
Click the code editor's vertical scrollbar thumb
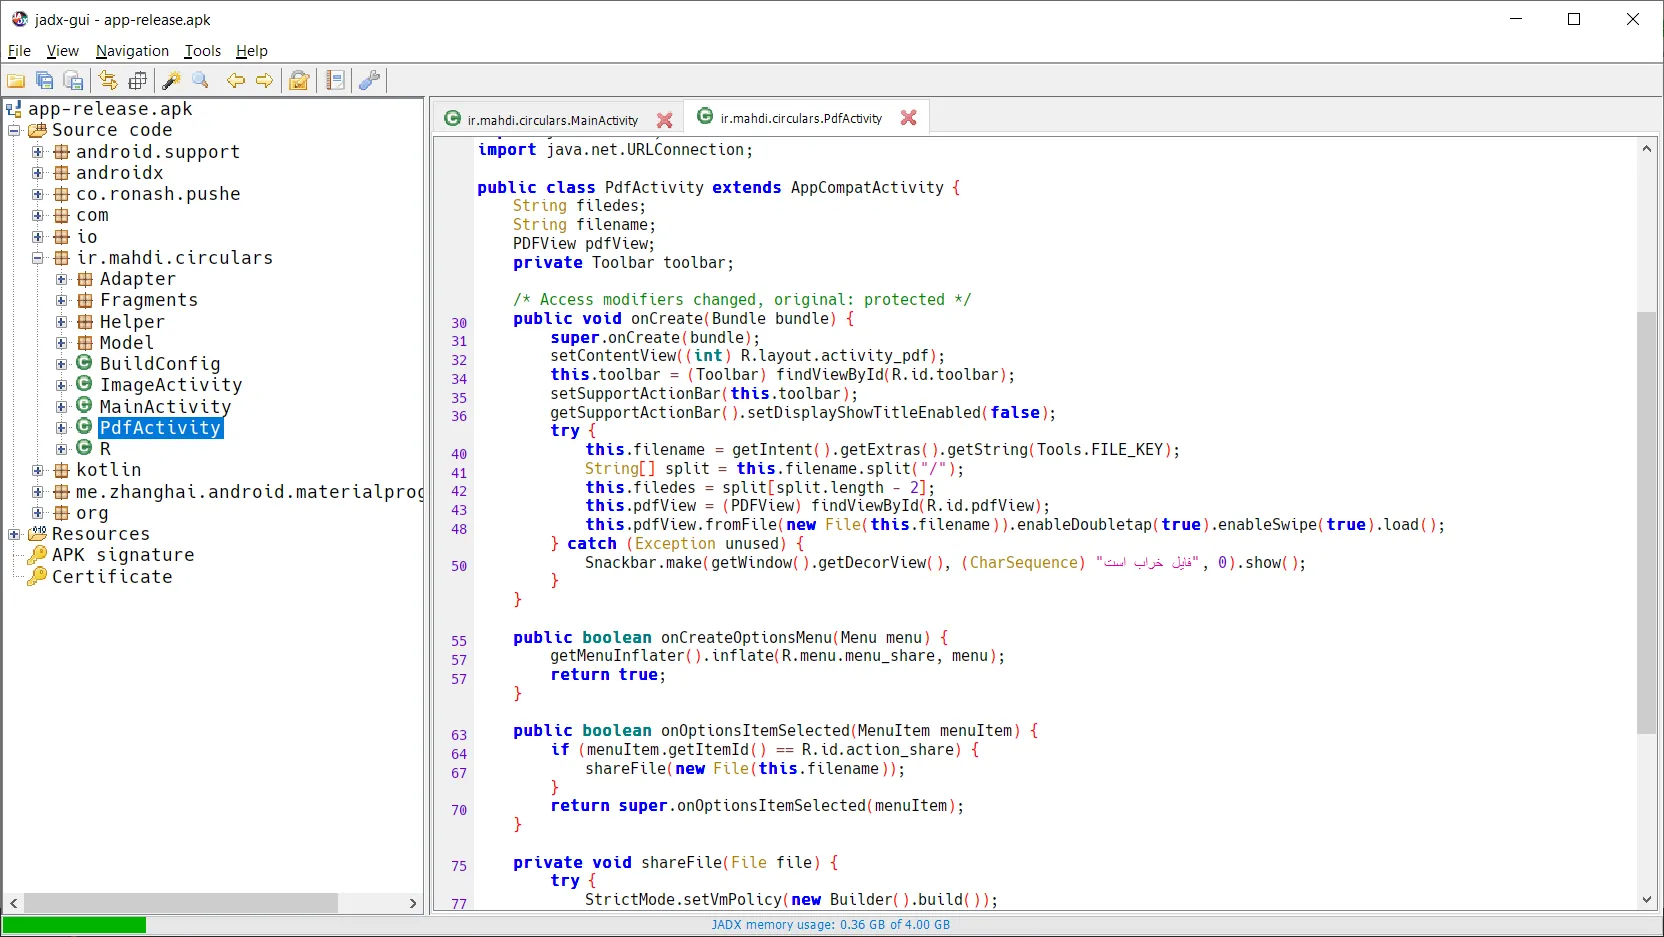click(1646, 520)
